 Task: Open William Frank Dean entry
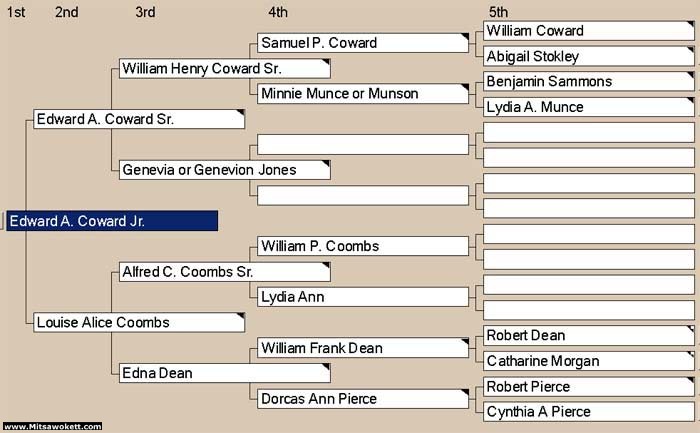click(x=363, y=348)
